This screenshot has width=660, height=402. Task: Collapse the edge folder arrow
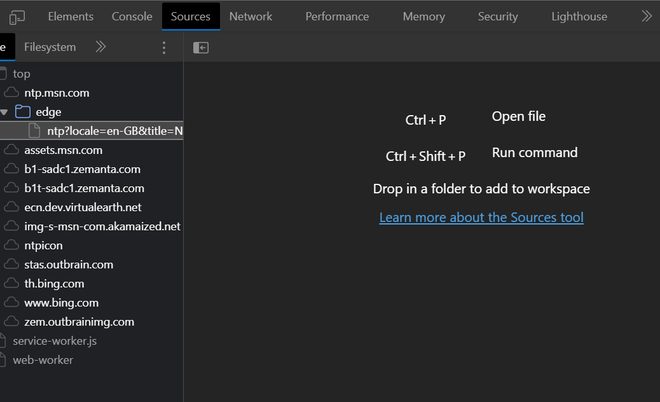5,112
